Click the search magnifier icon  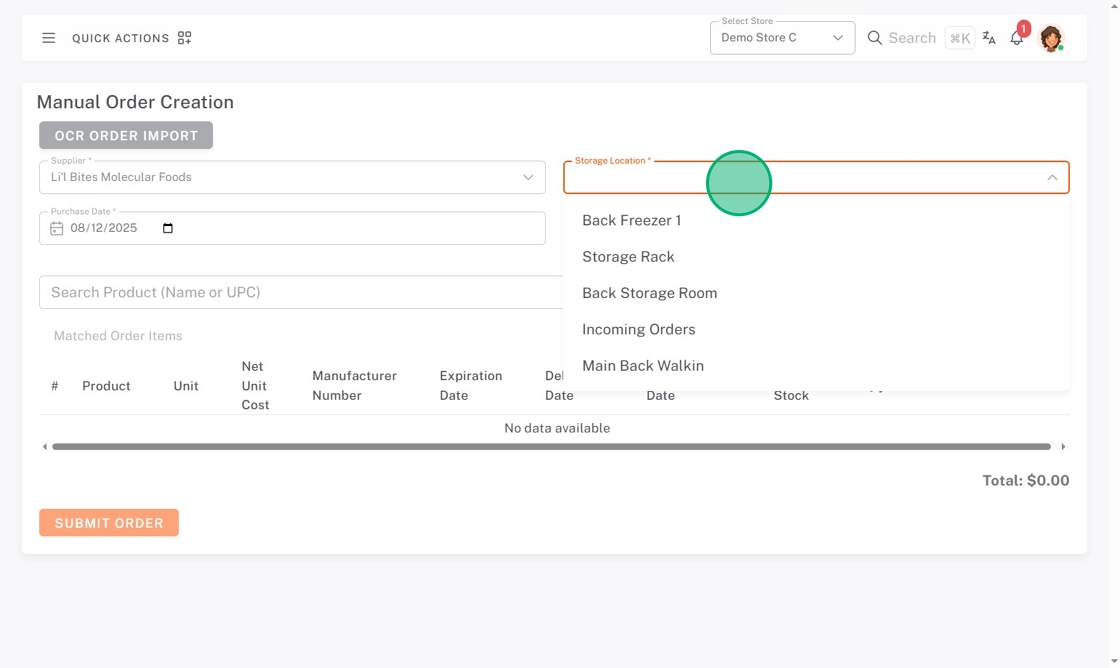point(875,38)
